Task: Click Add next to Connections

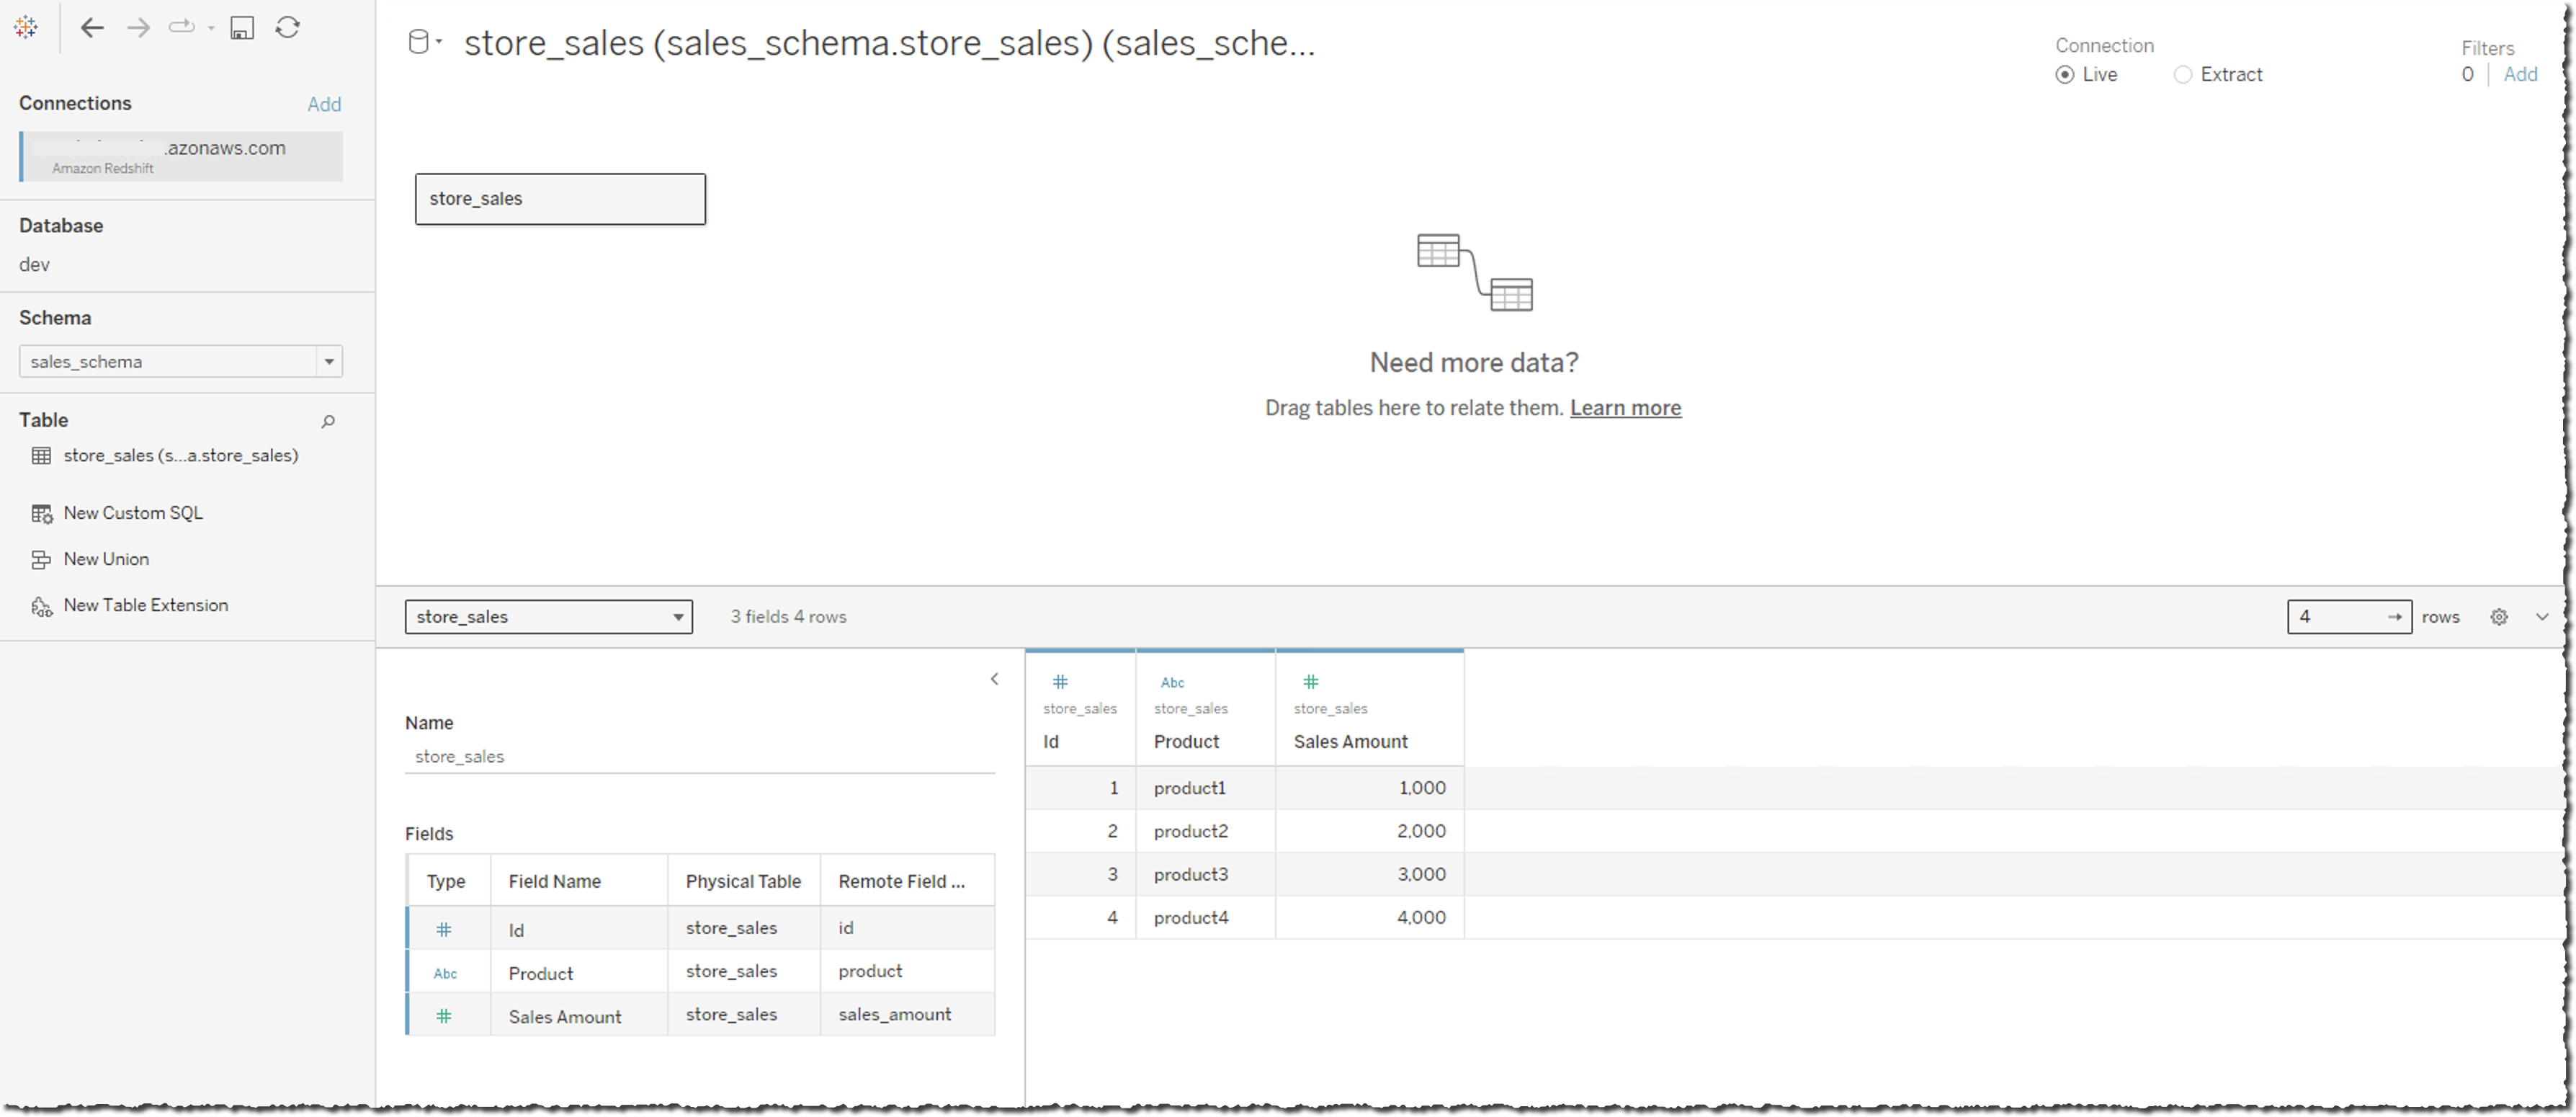Action: click(x=324, y=103)
